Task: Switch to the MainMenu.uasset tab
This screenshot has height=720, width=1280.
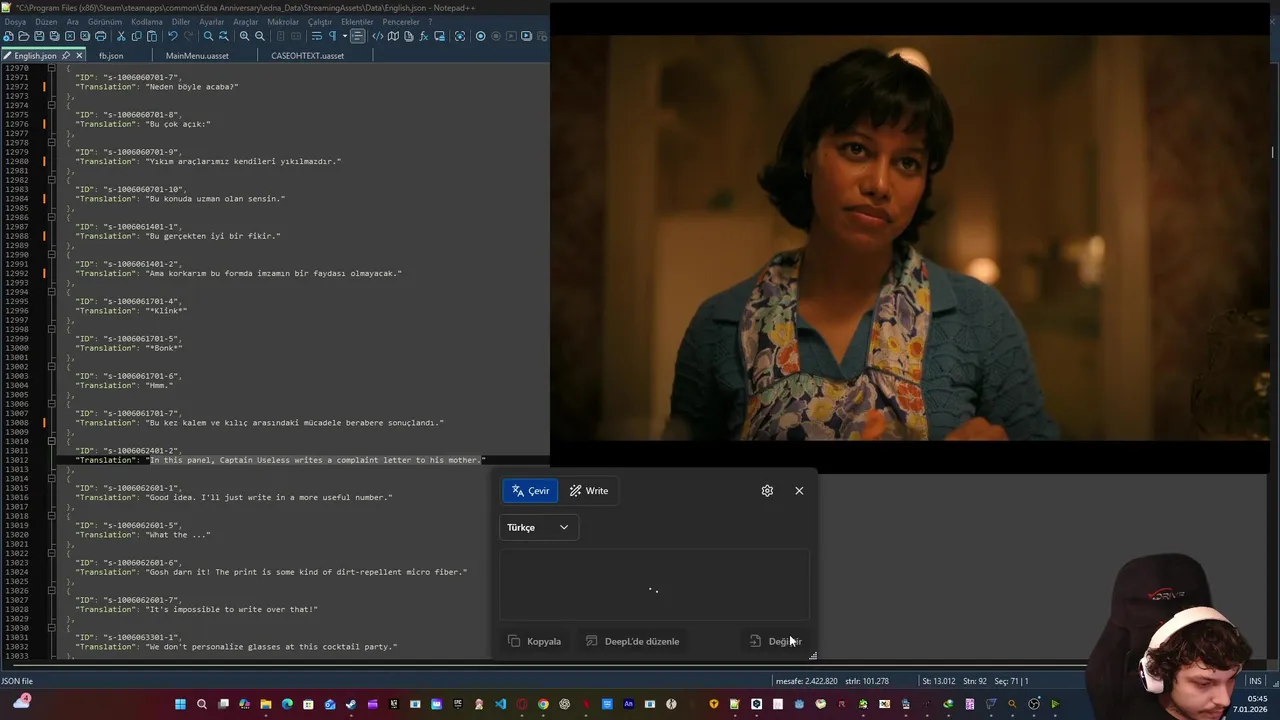Action: click(197, 56)
